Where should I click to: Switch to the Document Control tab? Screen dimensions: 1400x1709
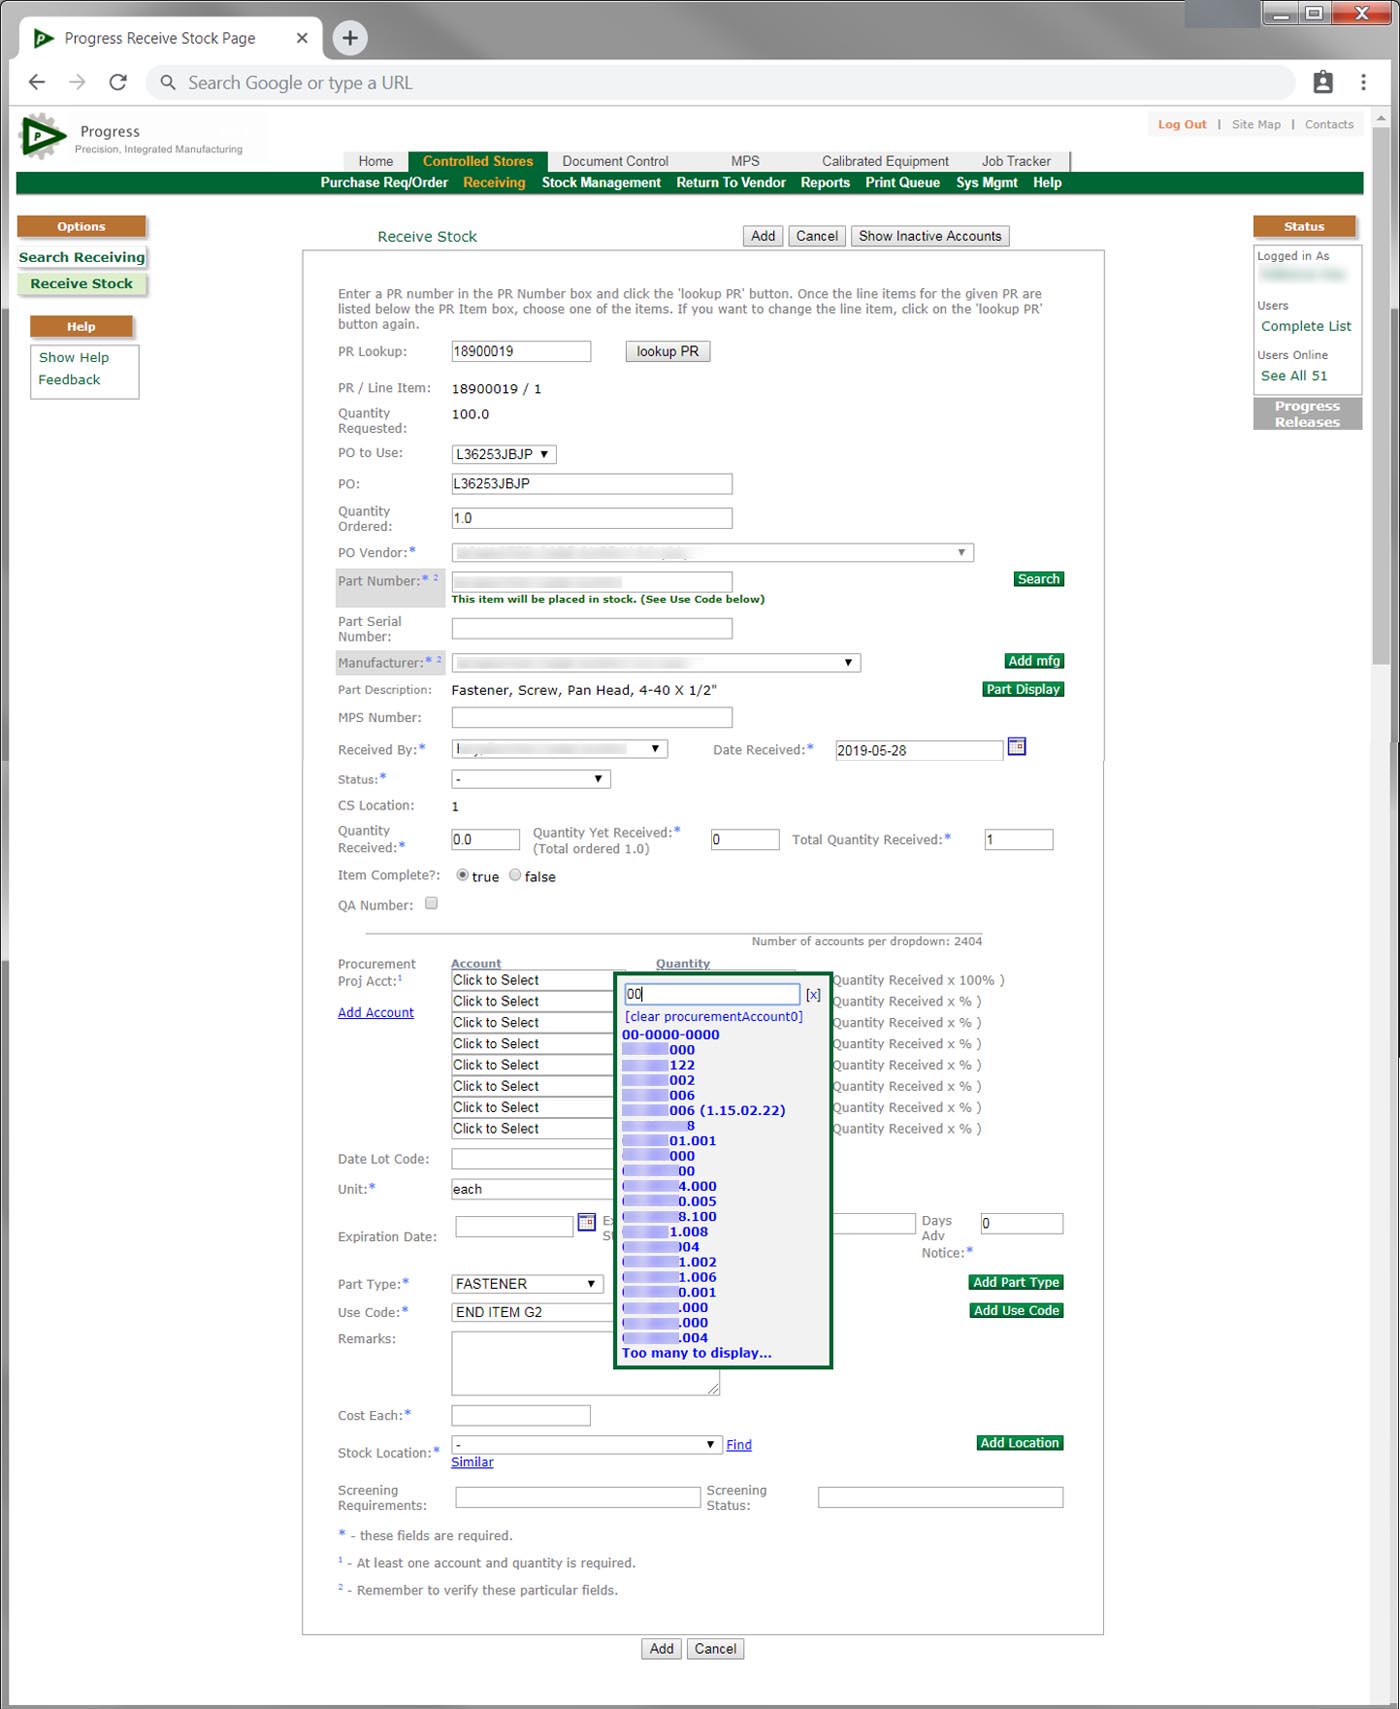coord(615,161)
